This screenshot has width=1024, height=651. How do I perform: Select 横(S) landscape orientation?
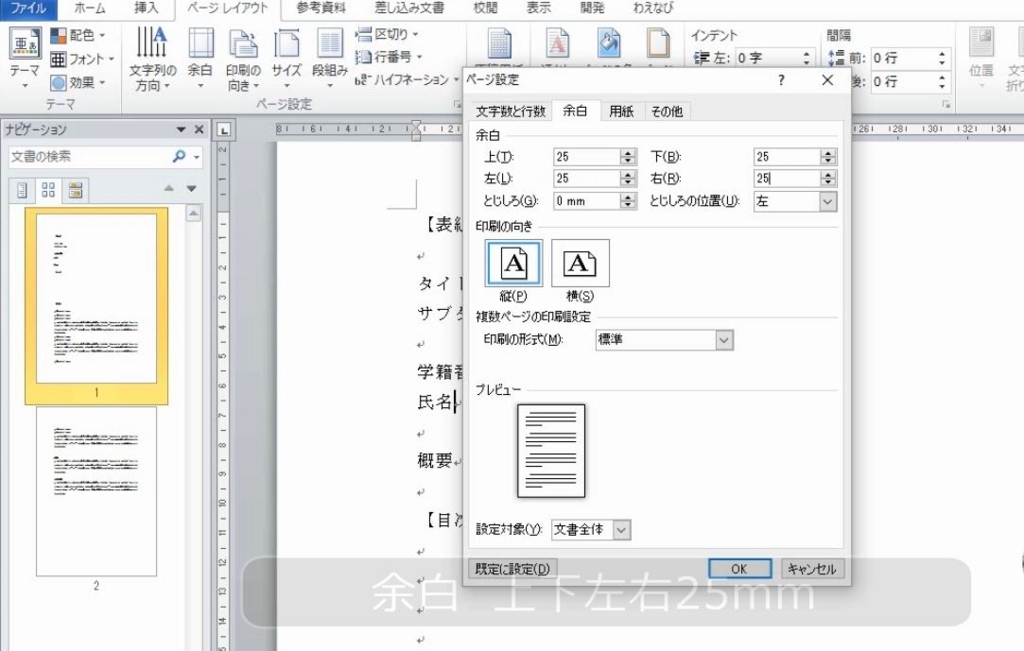[x=580, y=263]
